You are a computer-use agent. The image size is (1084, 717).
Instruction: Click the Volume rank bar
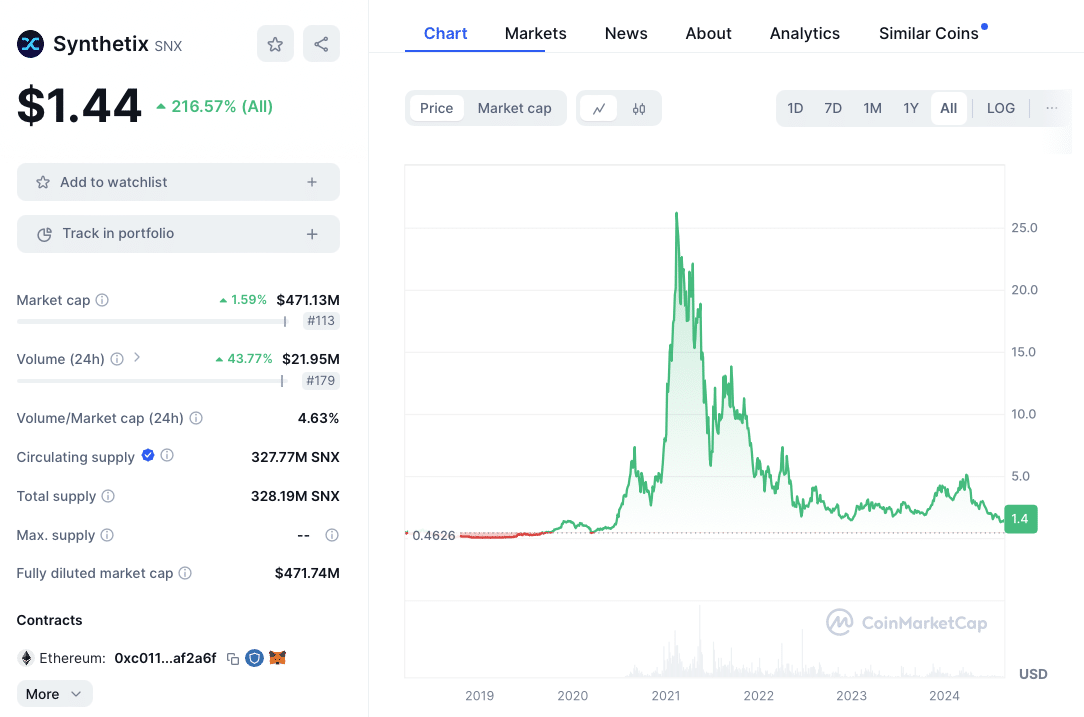pos(151,381)
